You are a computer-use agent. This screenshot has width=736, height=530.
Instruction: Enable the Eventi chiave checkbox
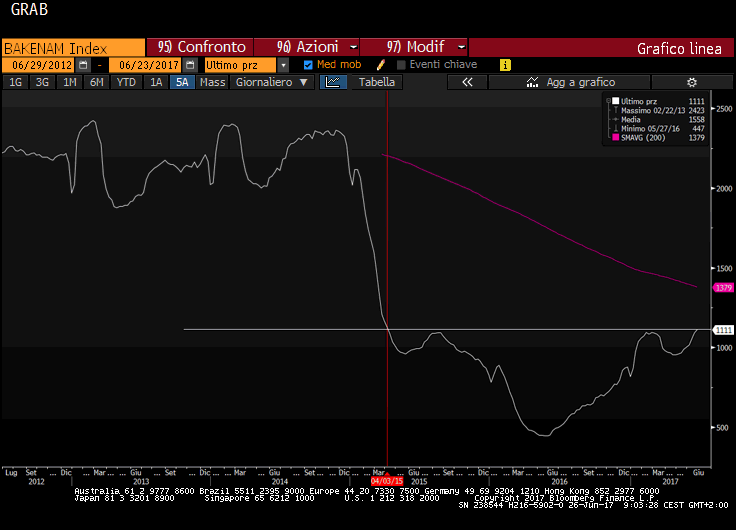click(401, 65)
